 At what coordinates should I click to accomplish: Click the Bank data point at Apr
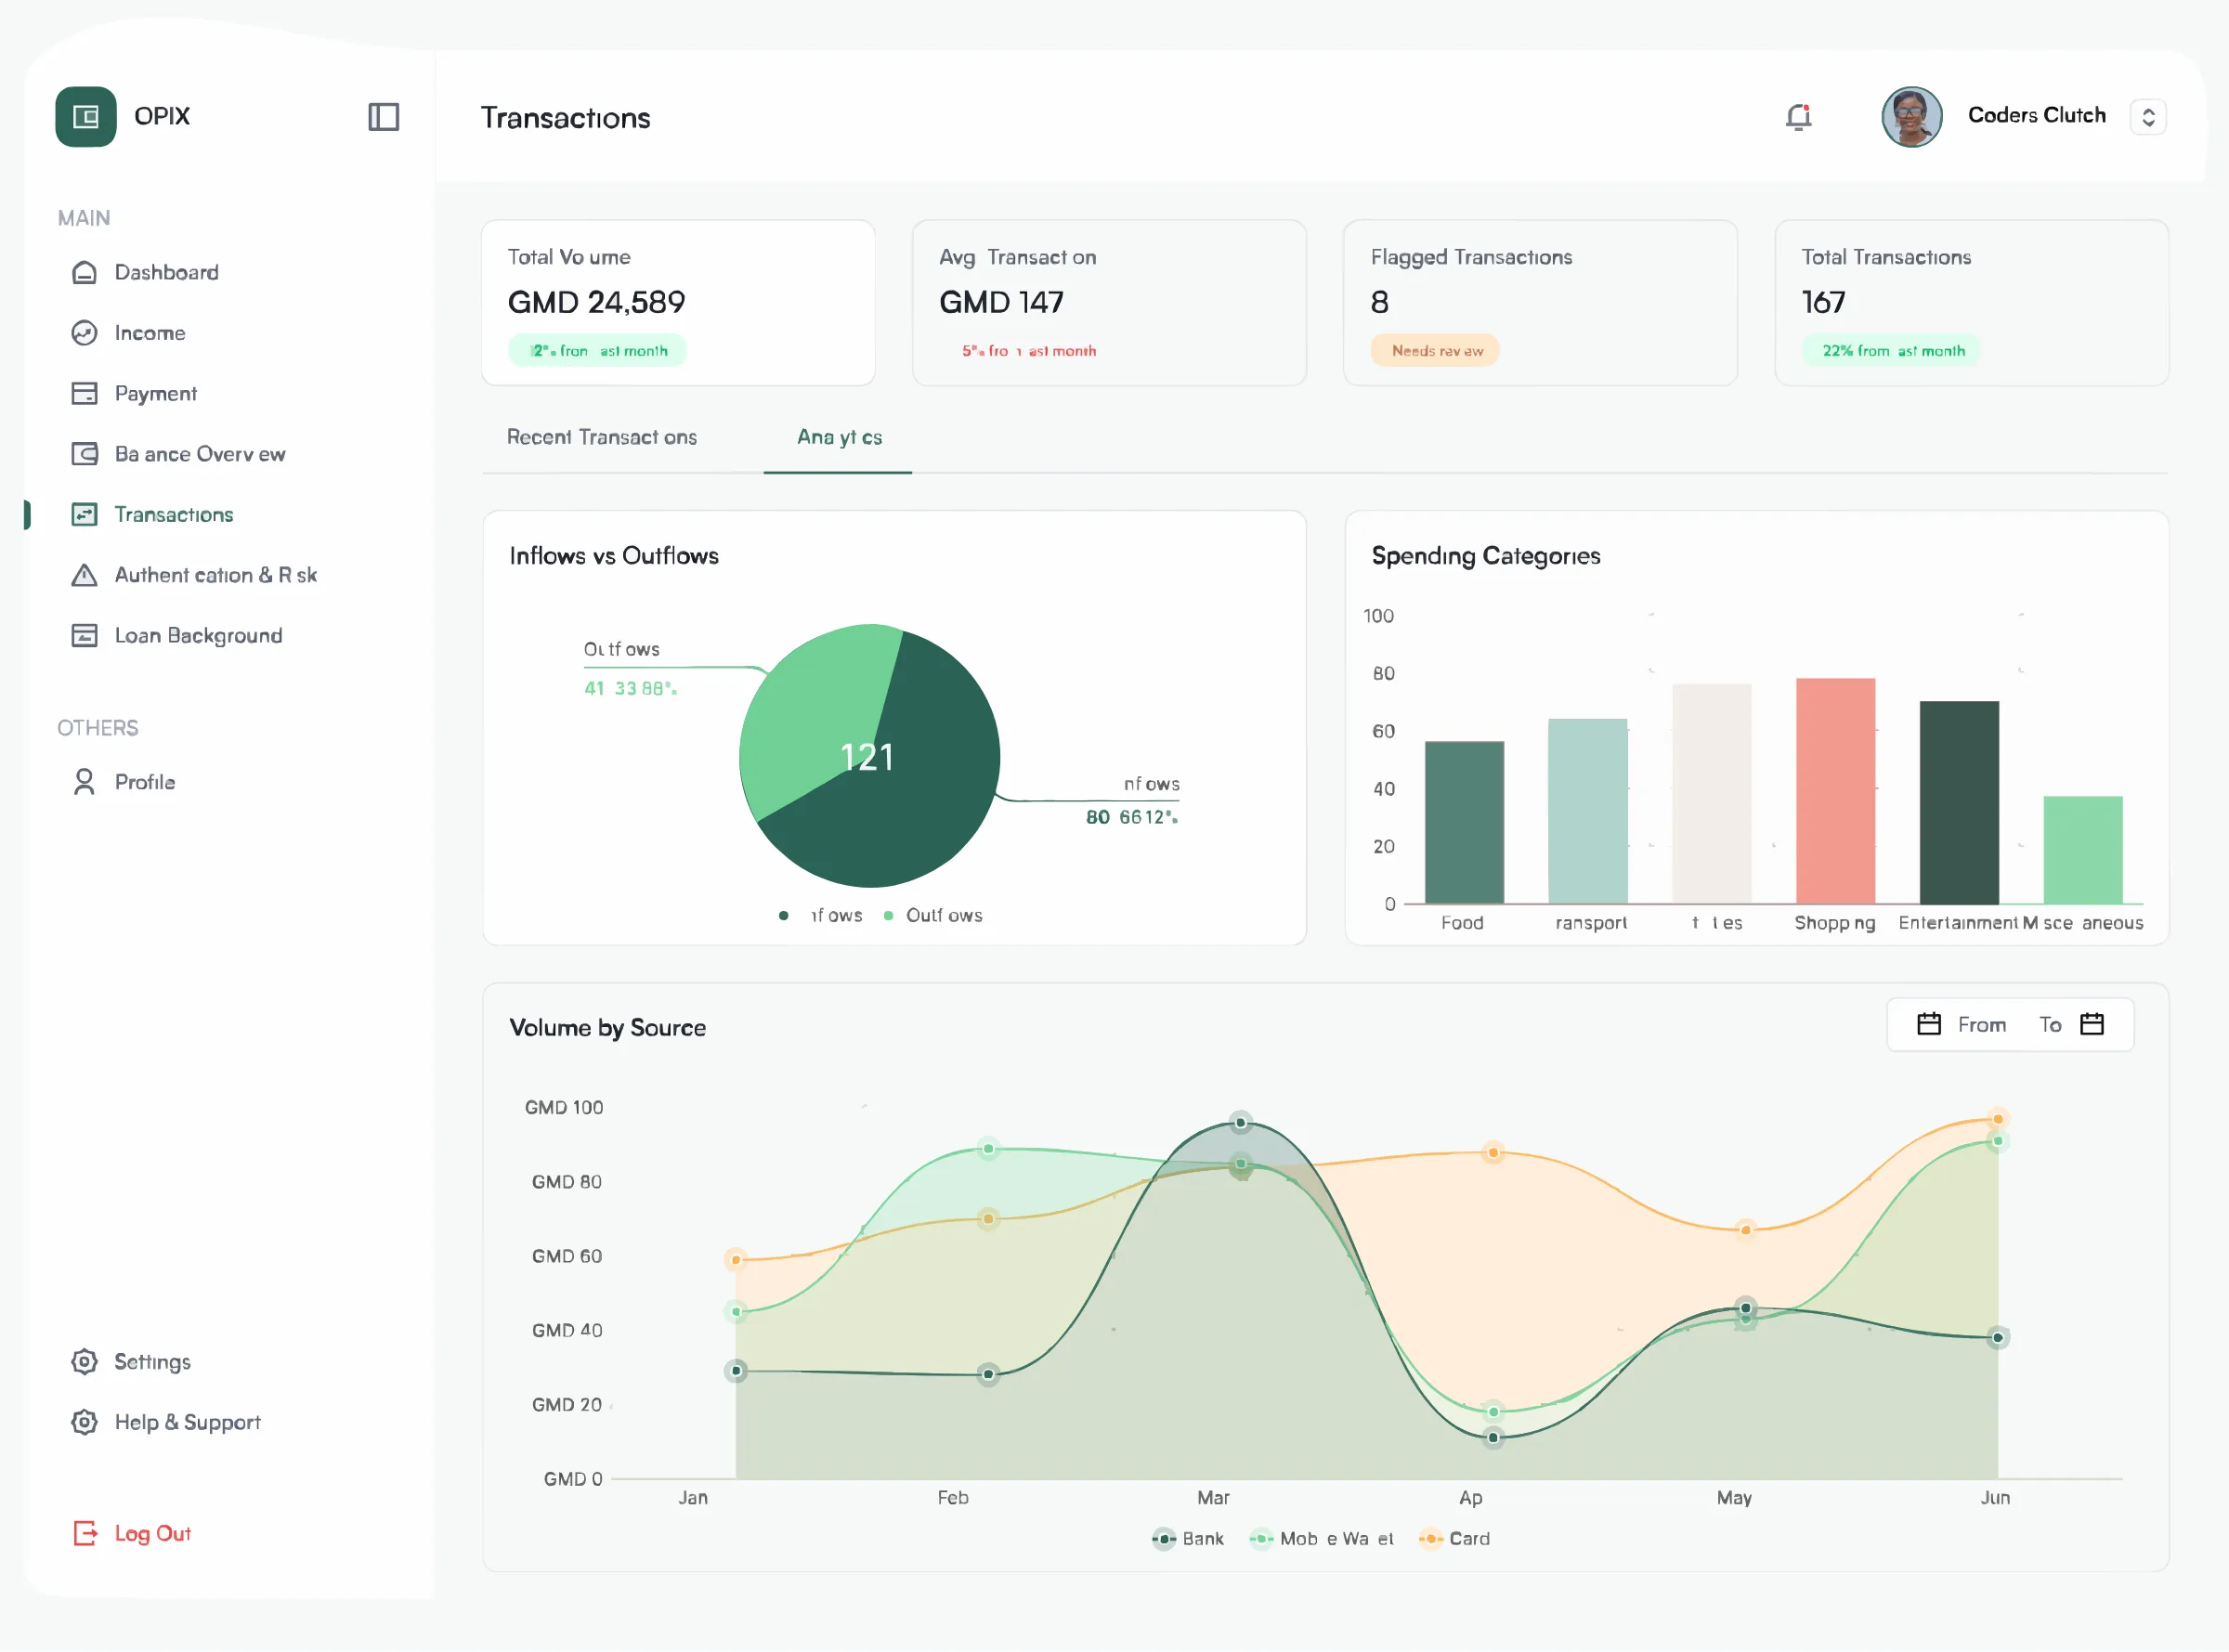1493,1438
